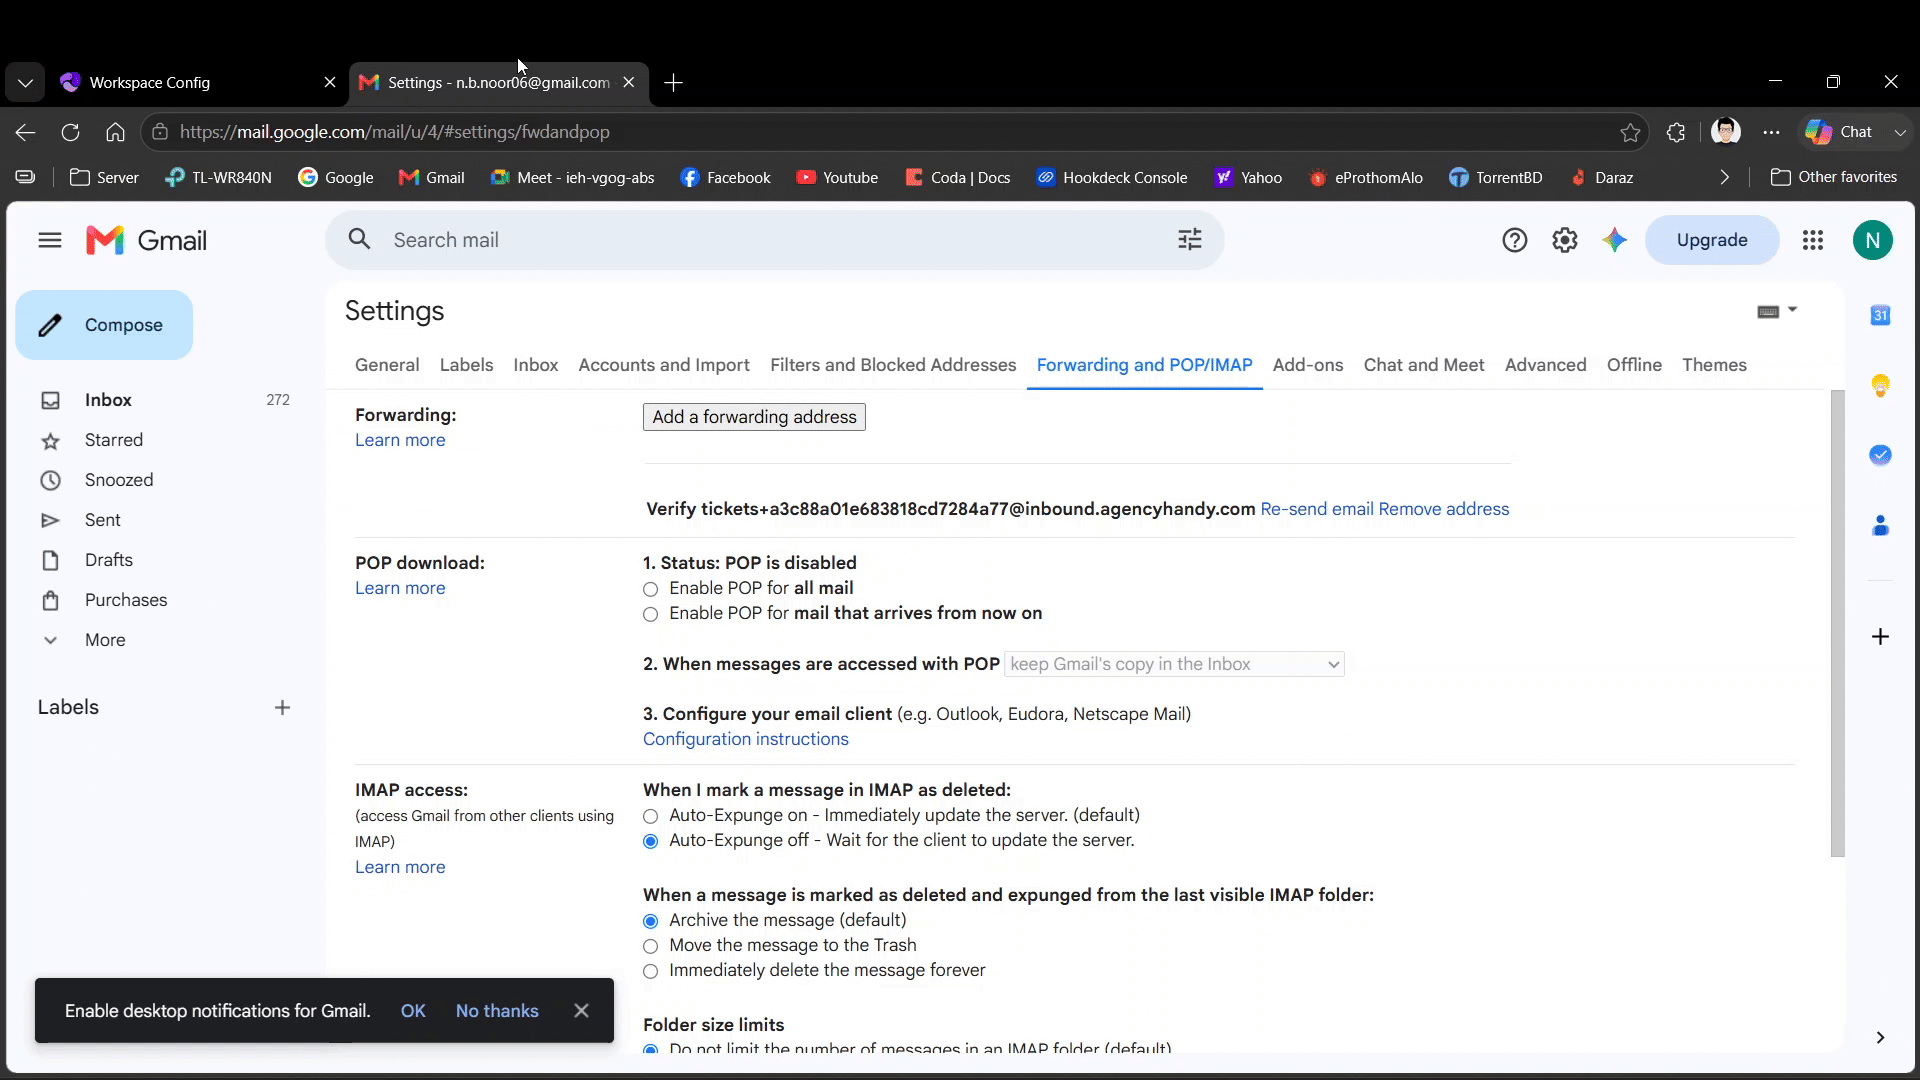This screenshot has width=1920, height=1080.
Task: Open the Gemini sparkle icon
Action: coord(1614,240)
